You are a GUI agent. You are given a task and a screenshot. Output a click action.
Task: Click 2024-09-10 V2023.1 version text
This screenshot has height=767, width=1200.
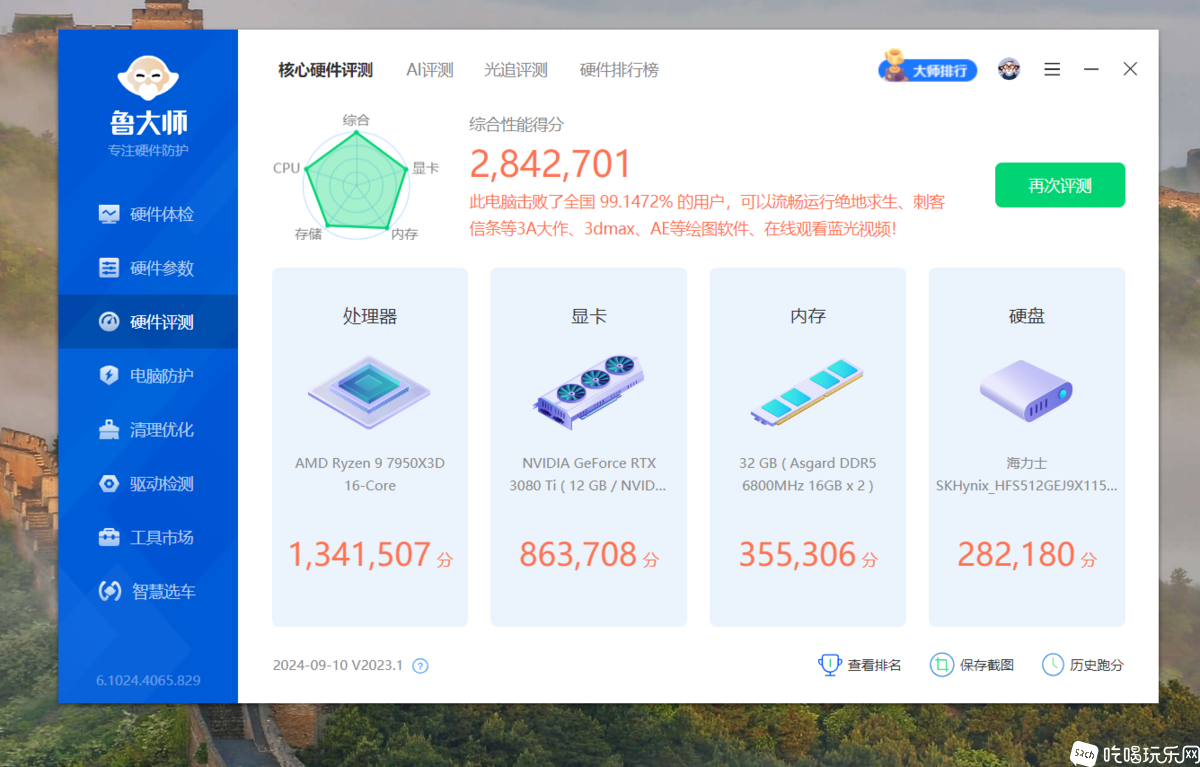point(338,665)
